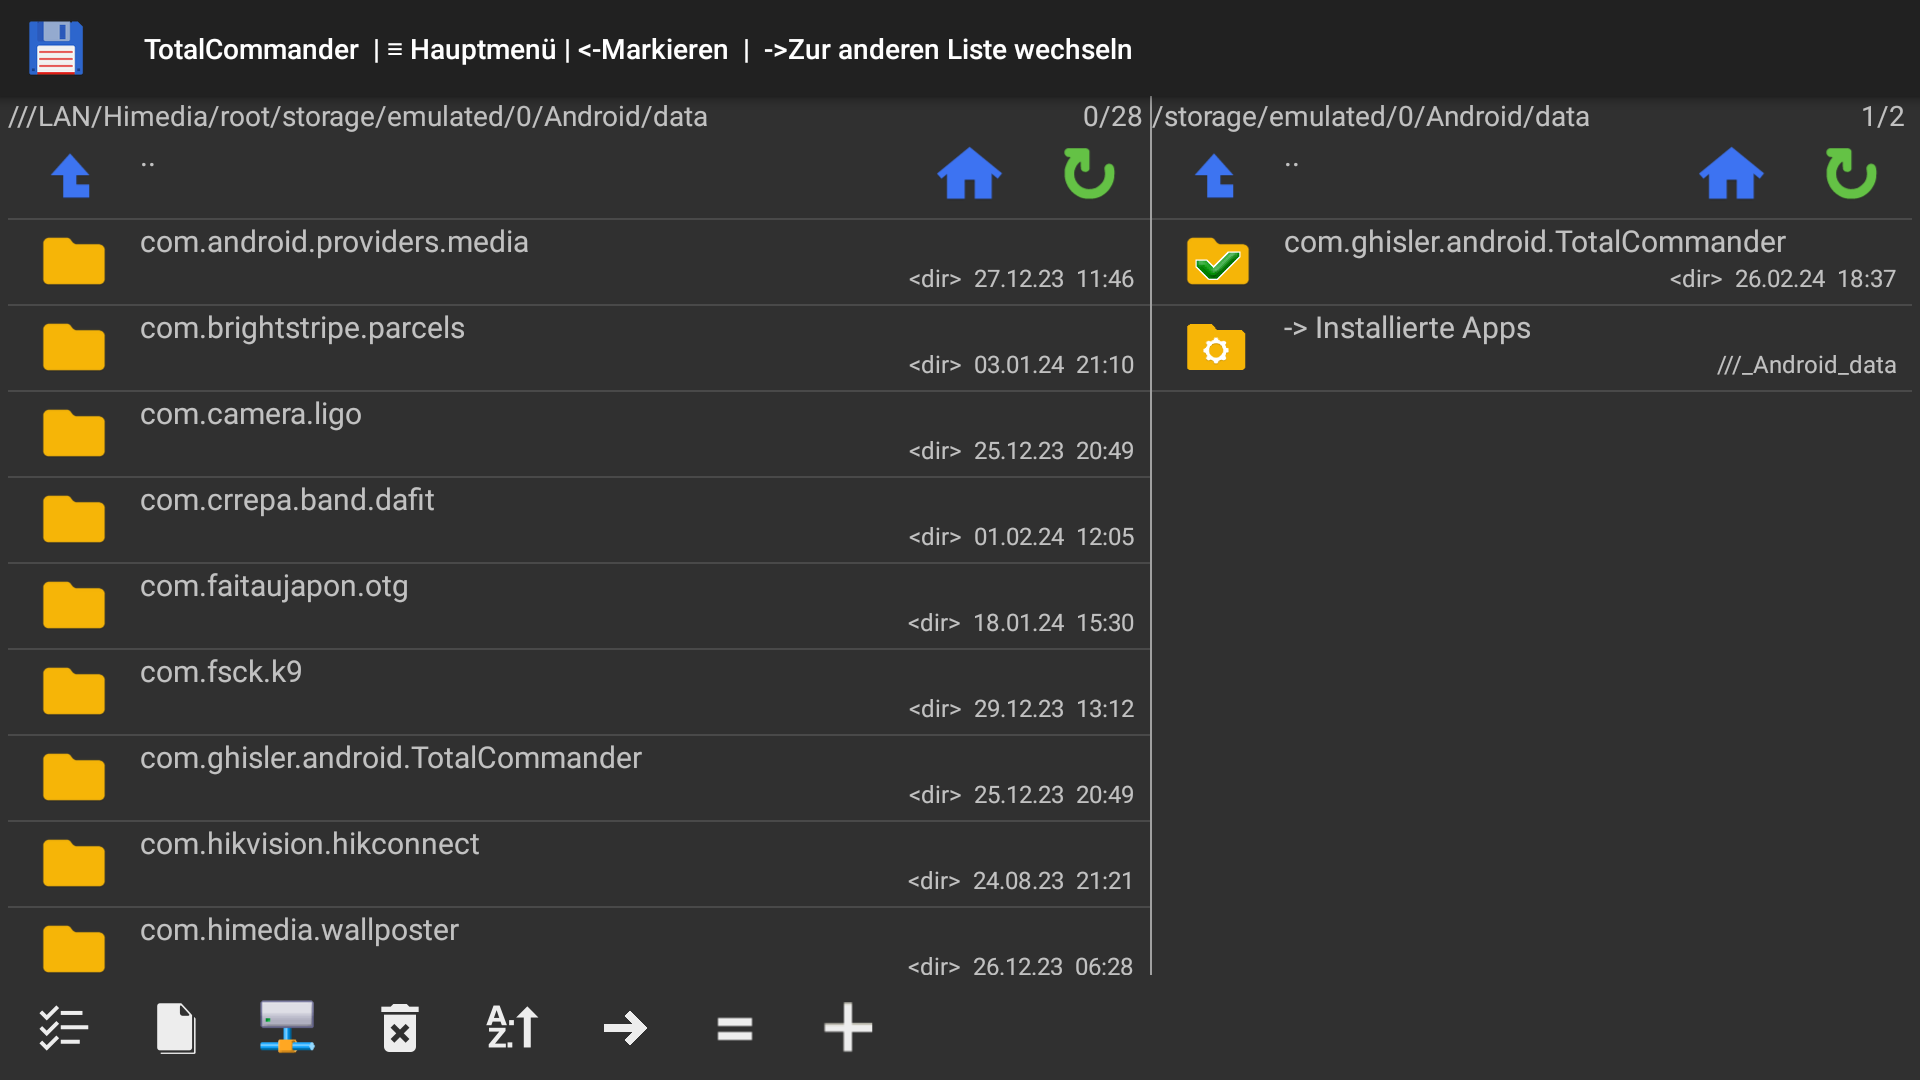Screen dimensions: 1920x1080
Task: Open the TotalCommander floppy disk app icon
Action: [56, 48]
